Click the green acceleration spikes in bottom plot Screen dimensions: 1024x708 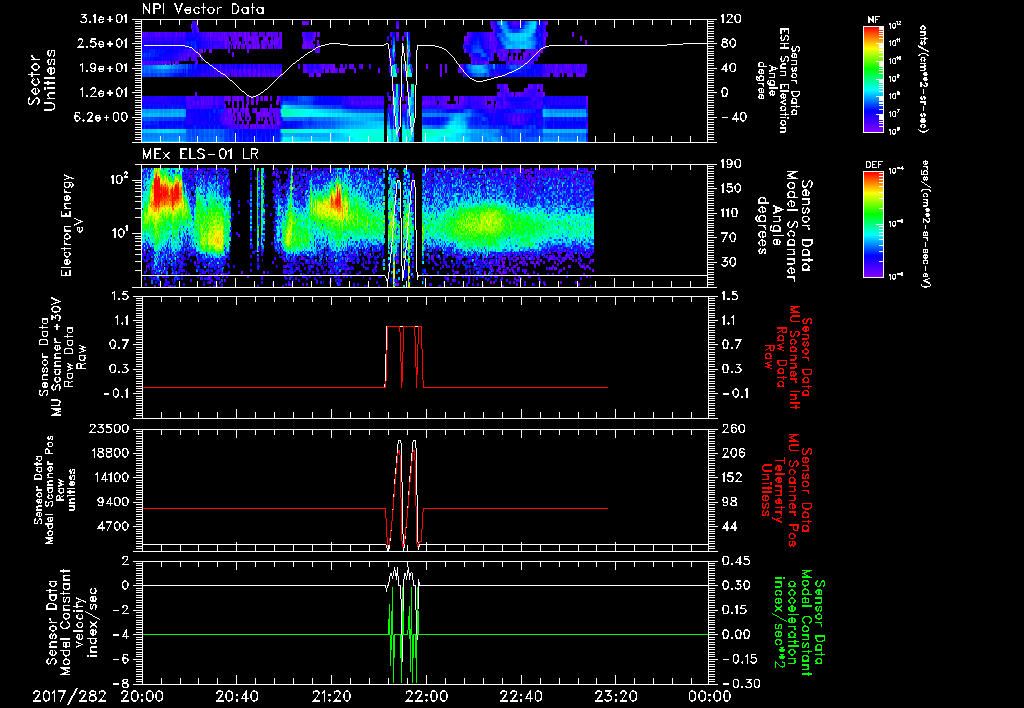404,637
